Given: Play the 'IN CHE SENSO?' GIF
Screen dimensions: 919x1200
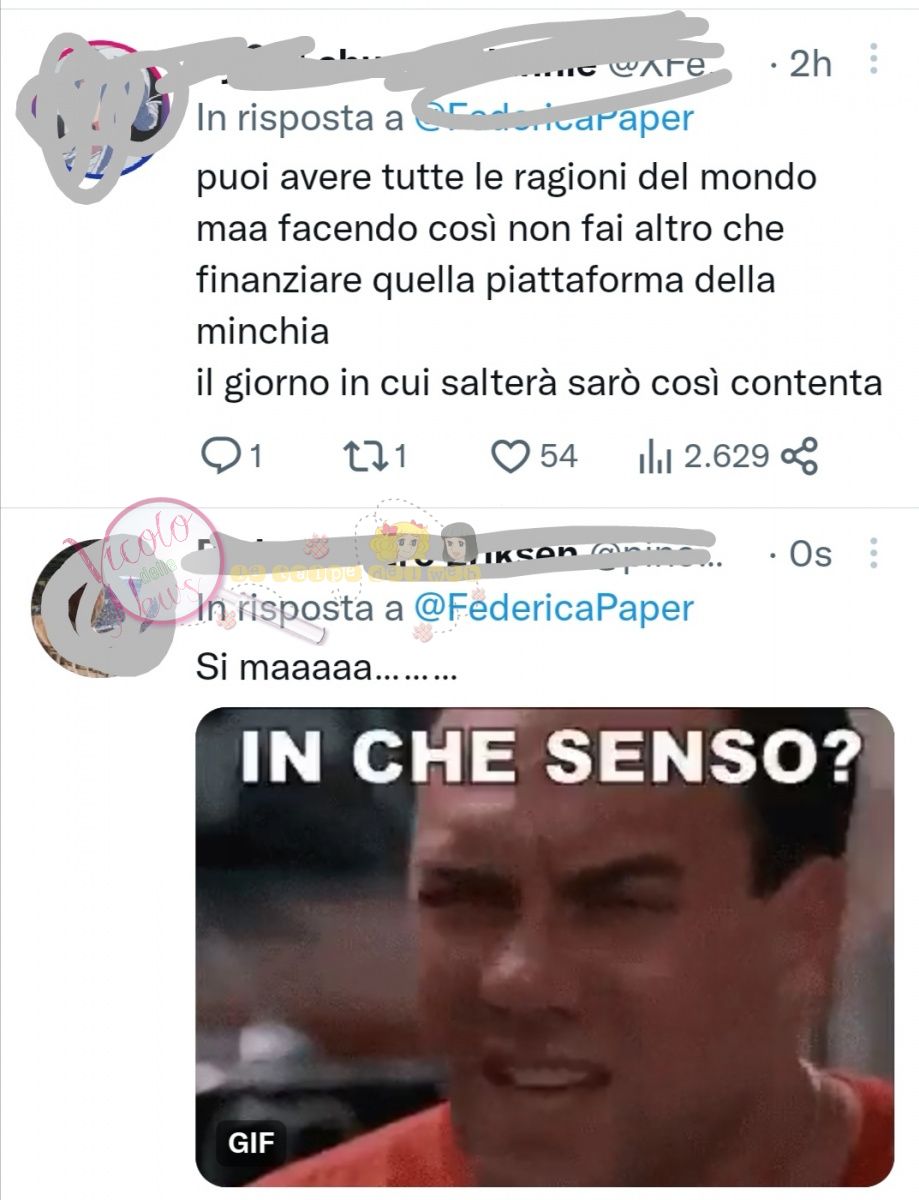Looking at the screenshot, I should tap(544, 946).
